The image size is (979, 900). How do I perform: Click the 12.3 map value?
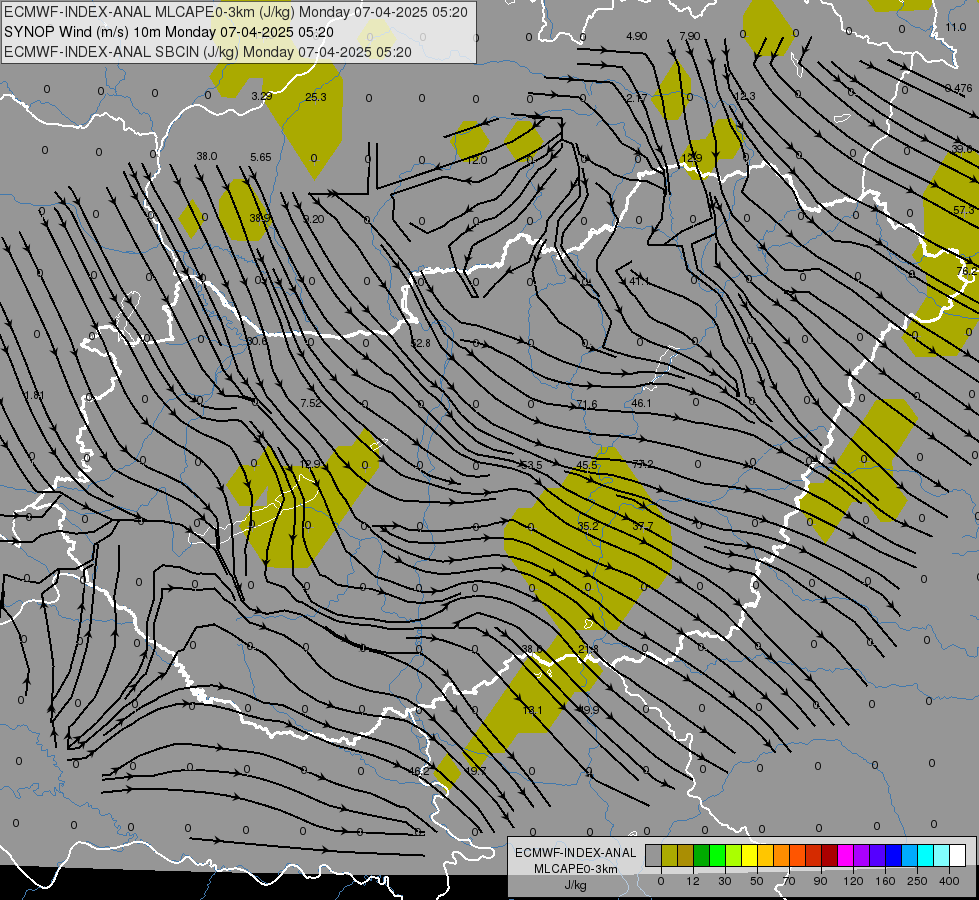click(745, 96)
